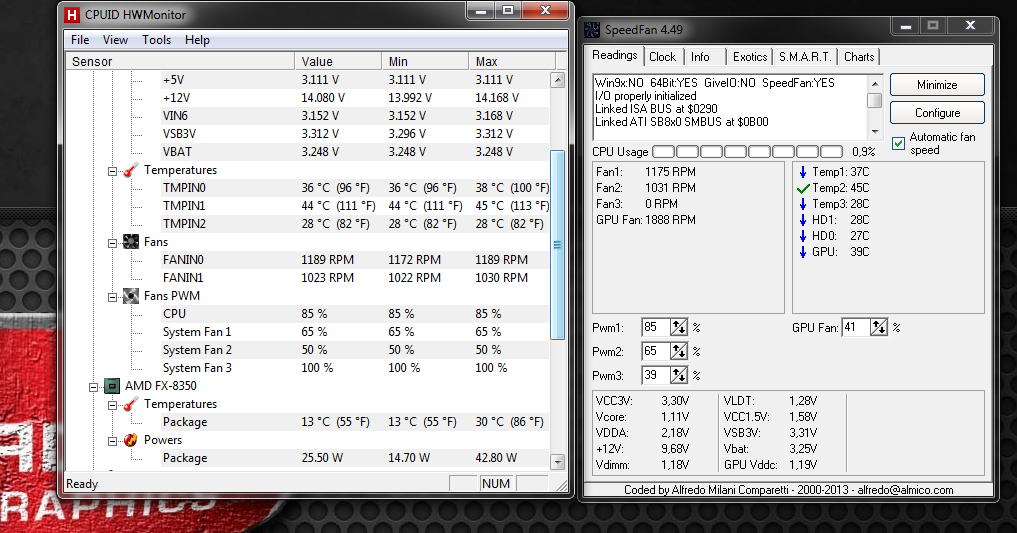Click the Configure button in SpeedFan
This screenshot has height=533, width=1017.
[x=937, y=113]
